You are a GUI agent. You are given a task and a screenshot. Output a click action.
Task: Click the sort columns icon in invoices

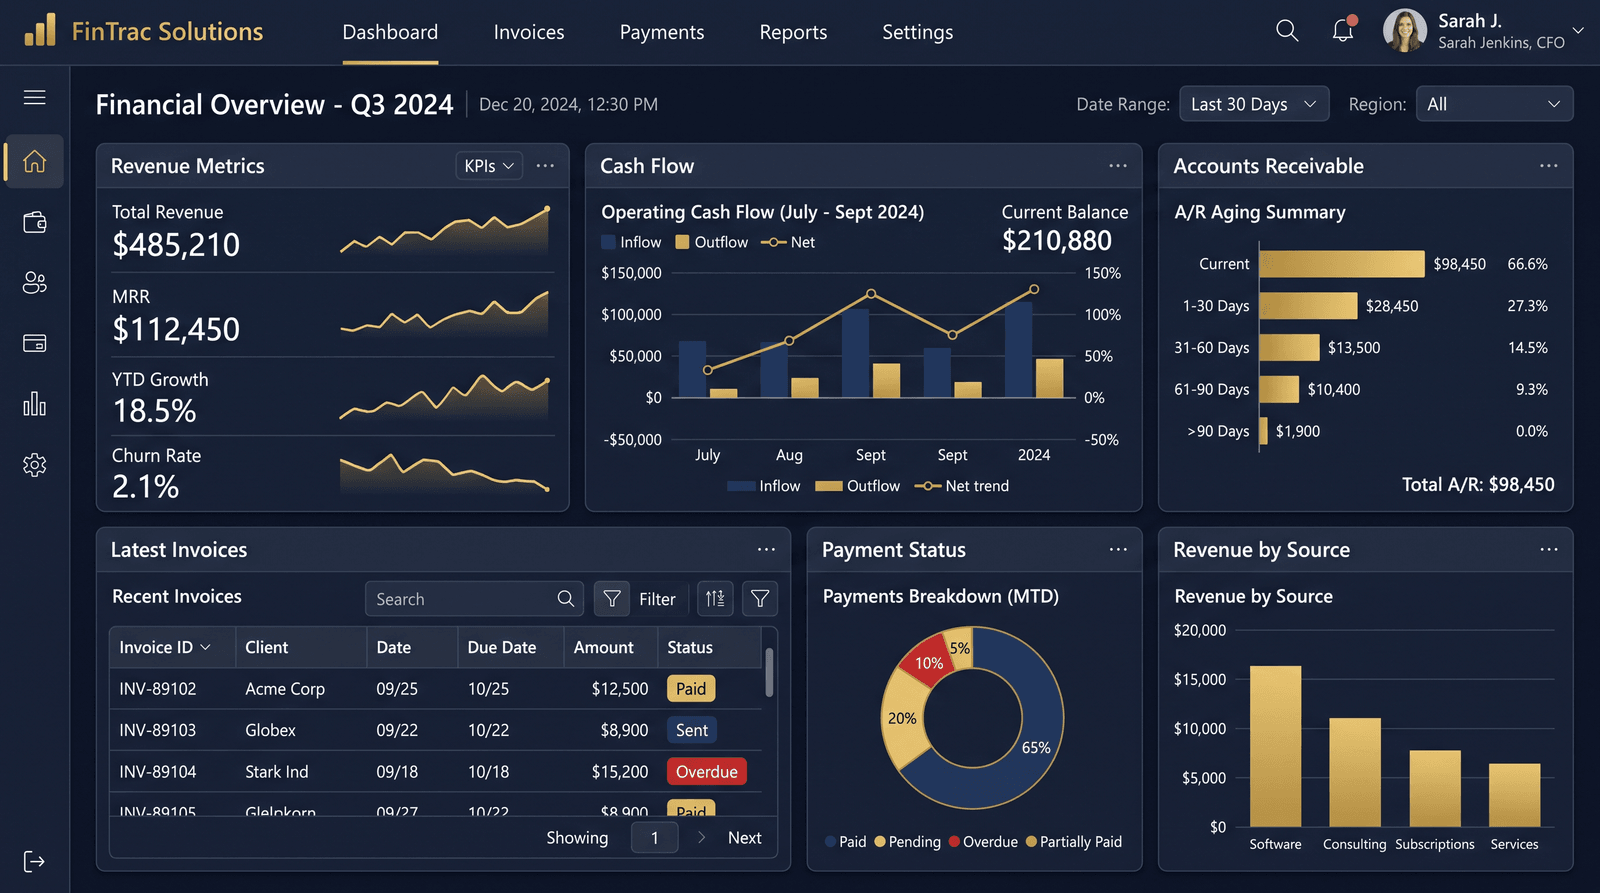click(x=715, y=598)
